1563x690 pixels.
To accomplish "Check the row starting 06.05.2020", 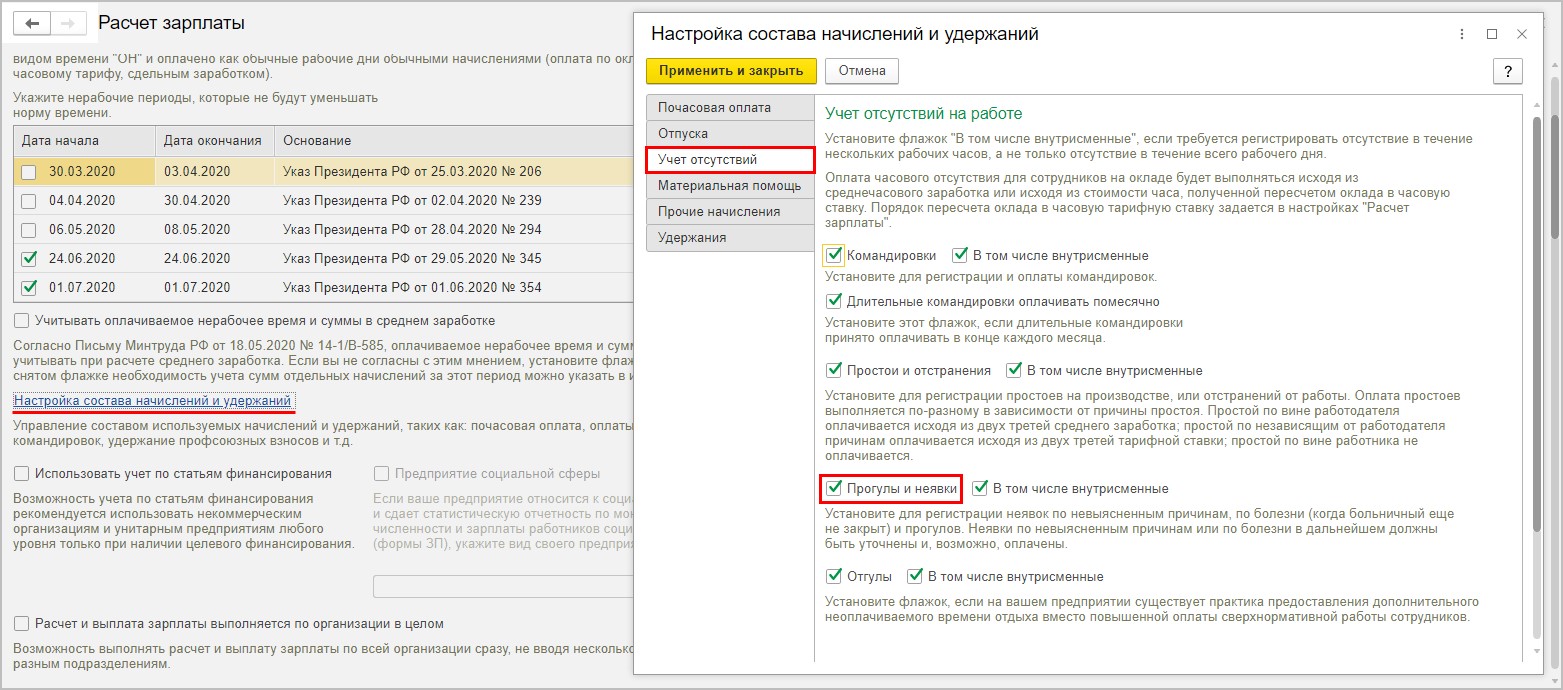I will tap(29, 229).
